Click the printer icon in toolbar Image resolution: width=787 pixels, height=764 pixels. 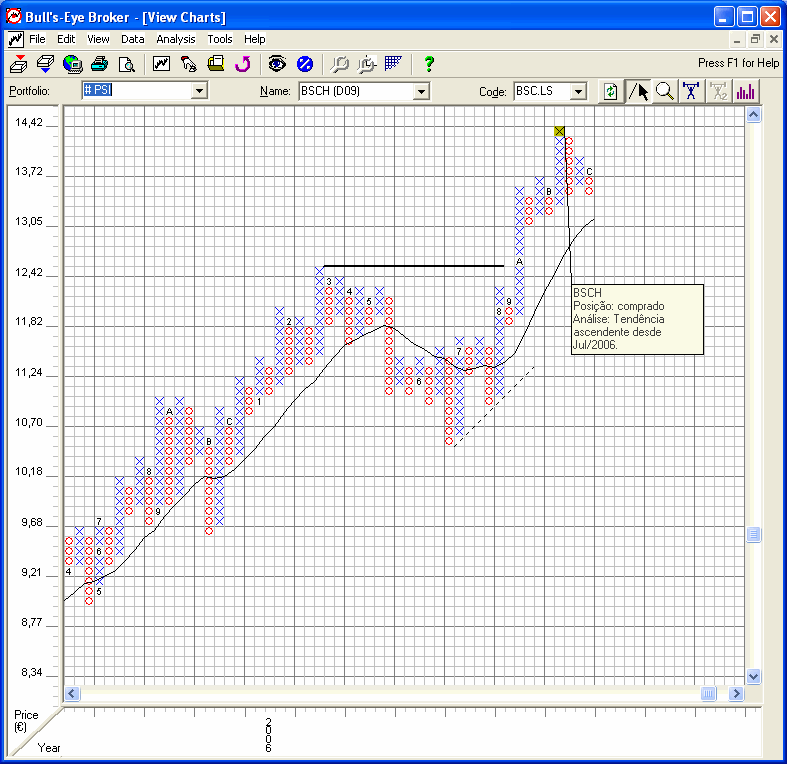tap(99, 64)
